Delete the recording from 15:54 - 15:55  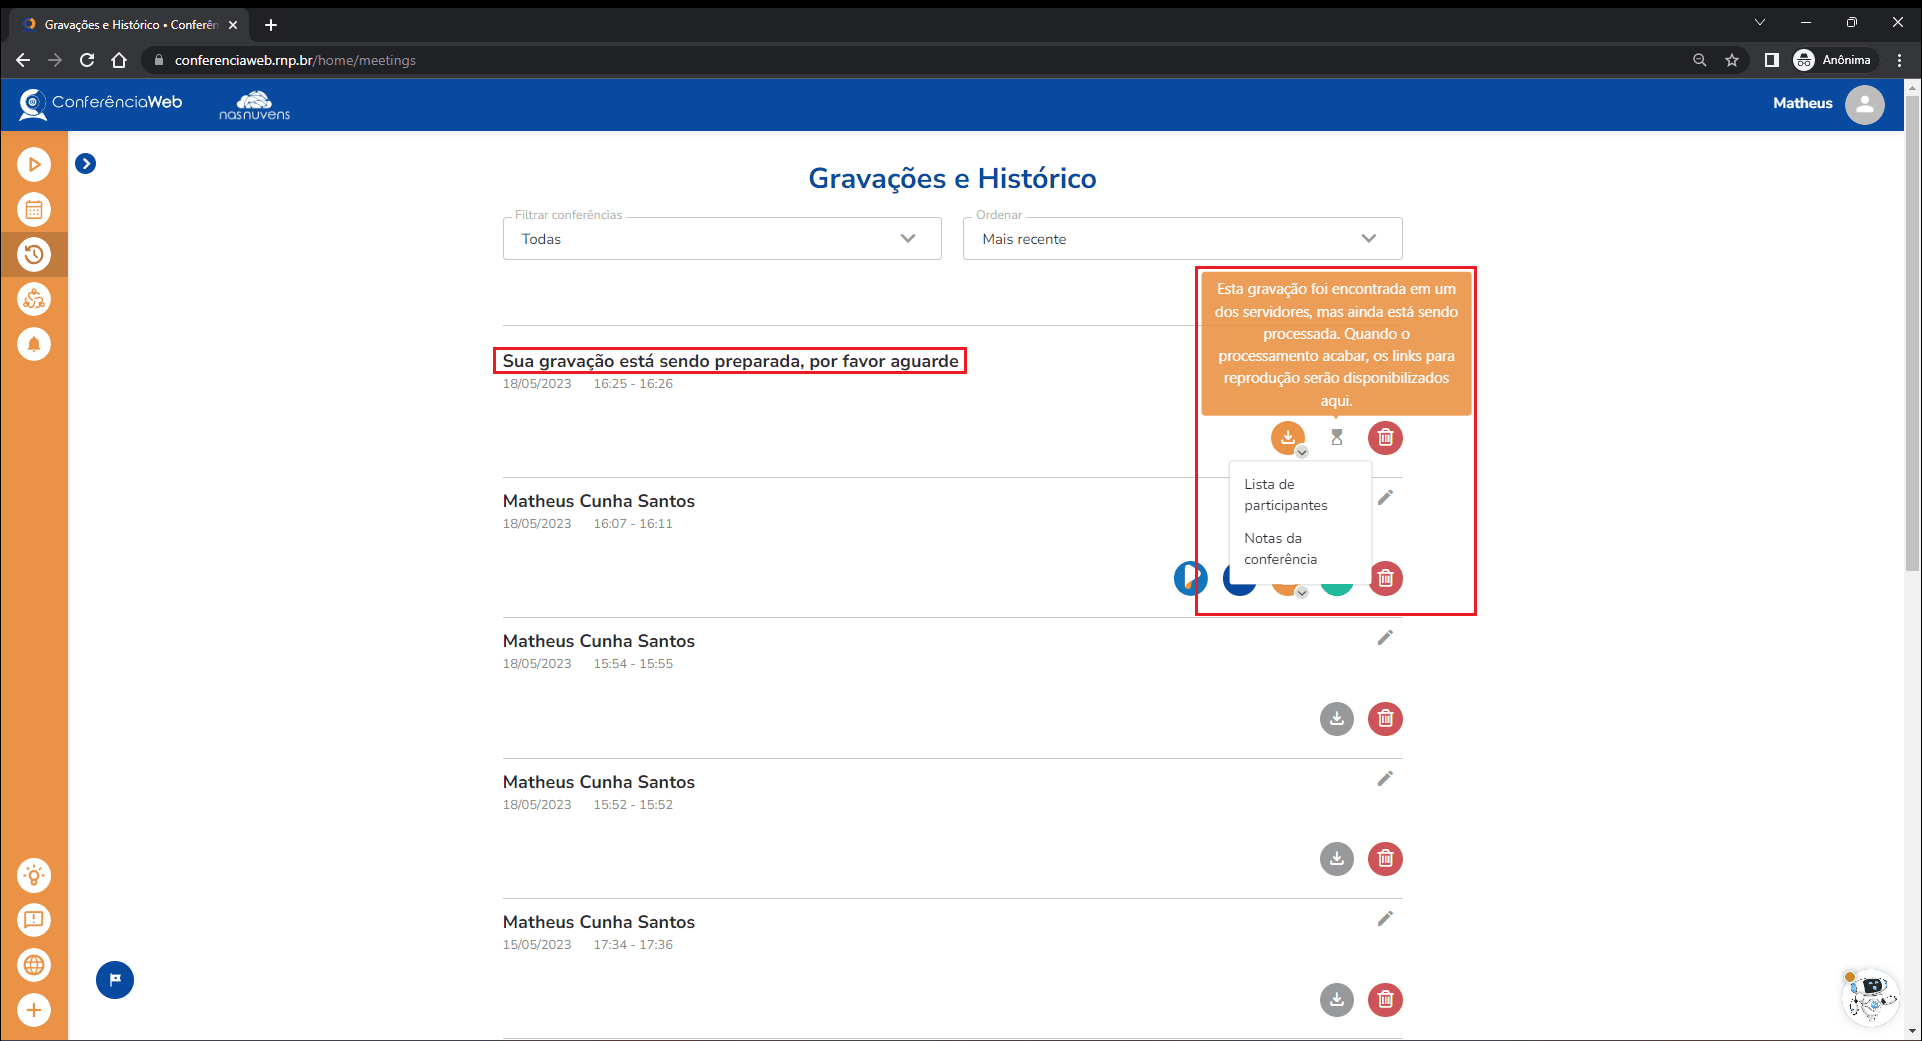[x=1385, y=718]
